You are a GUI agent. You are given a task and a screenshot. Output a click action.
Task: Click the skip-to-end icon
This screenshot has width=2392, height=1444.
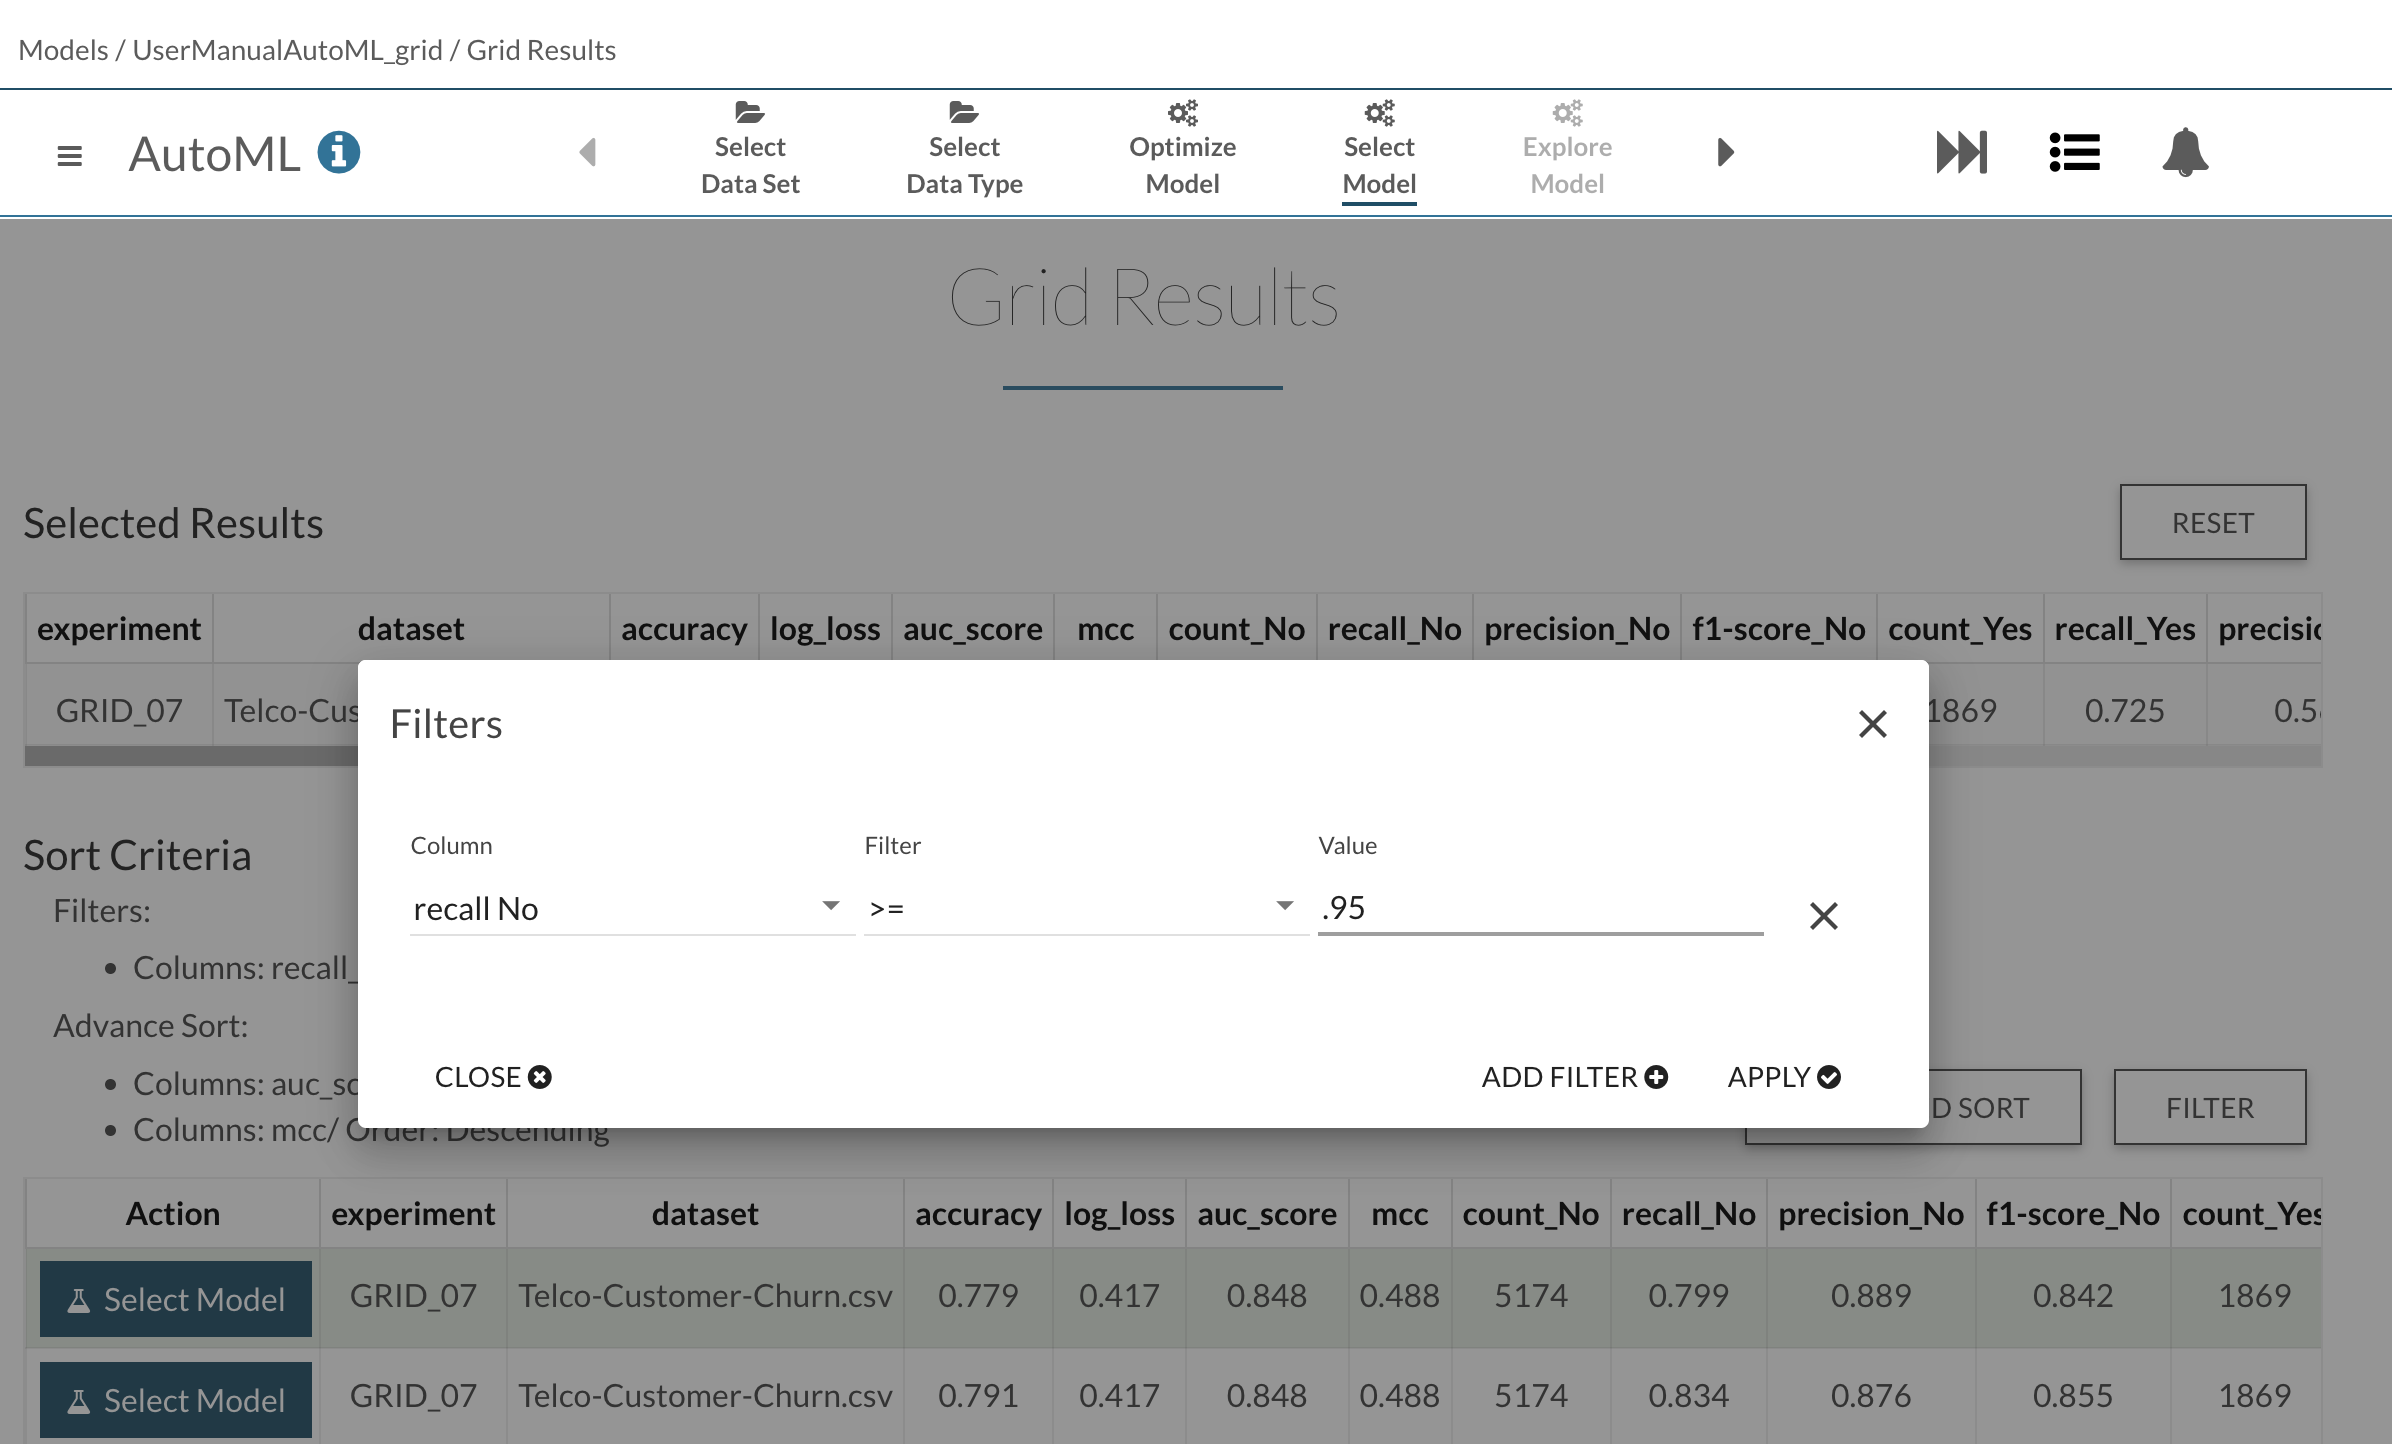1961,152
